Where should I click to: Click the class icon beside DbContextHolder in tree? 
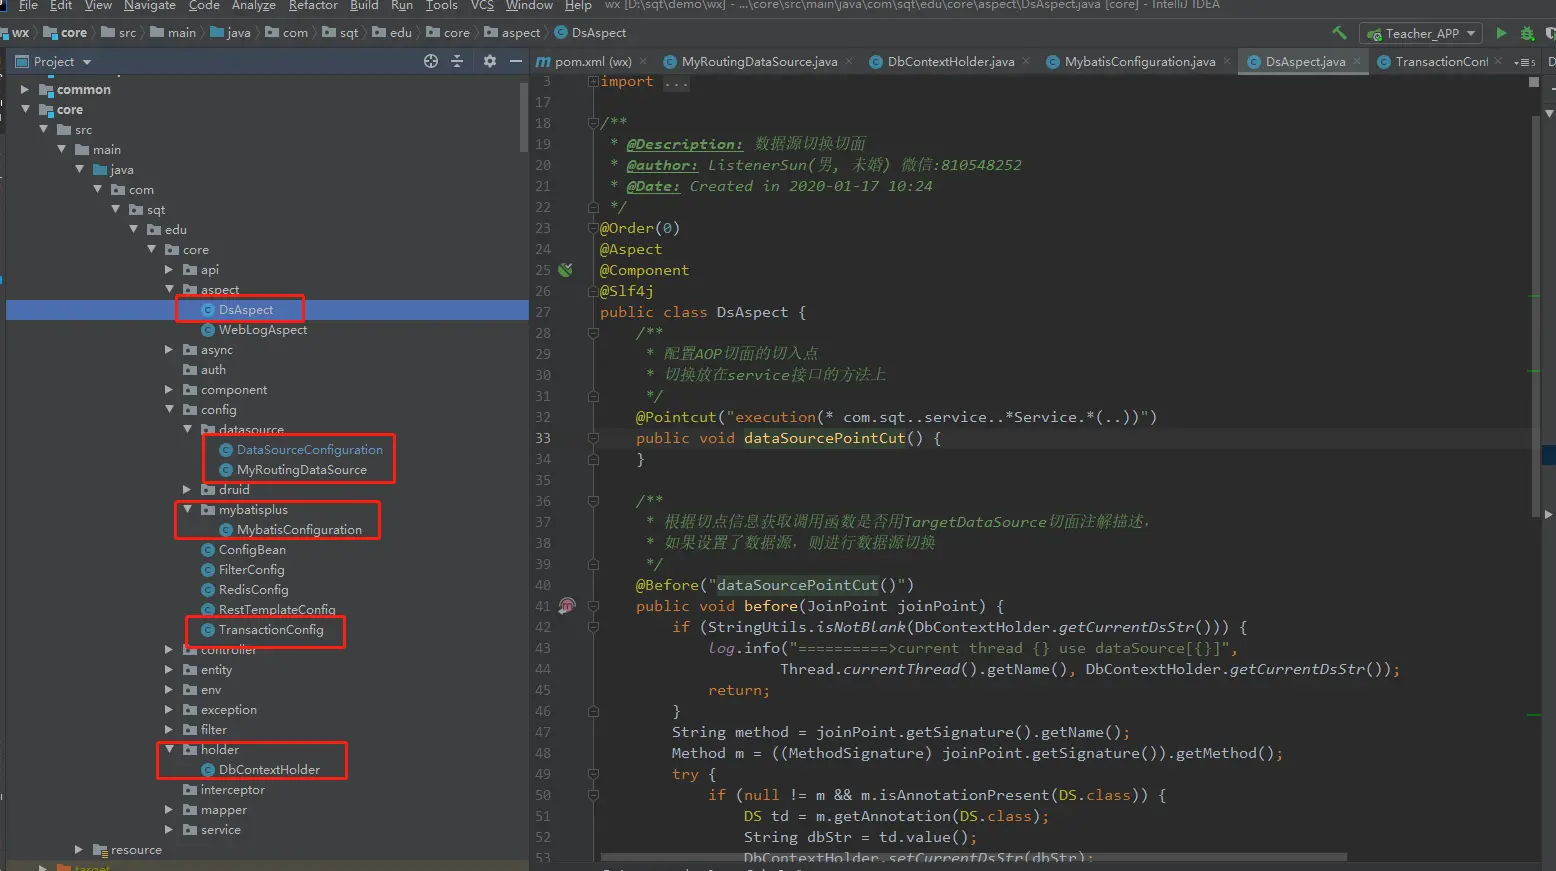pos(208,770)
